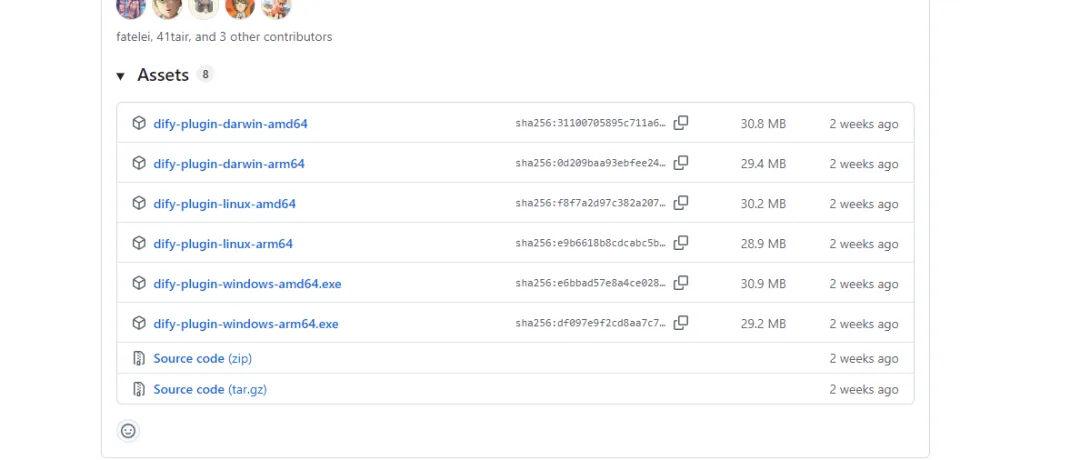Click the 29.2 MB file size

[763, 324]
